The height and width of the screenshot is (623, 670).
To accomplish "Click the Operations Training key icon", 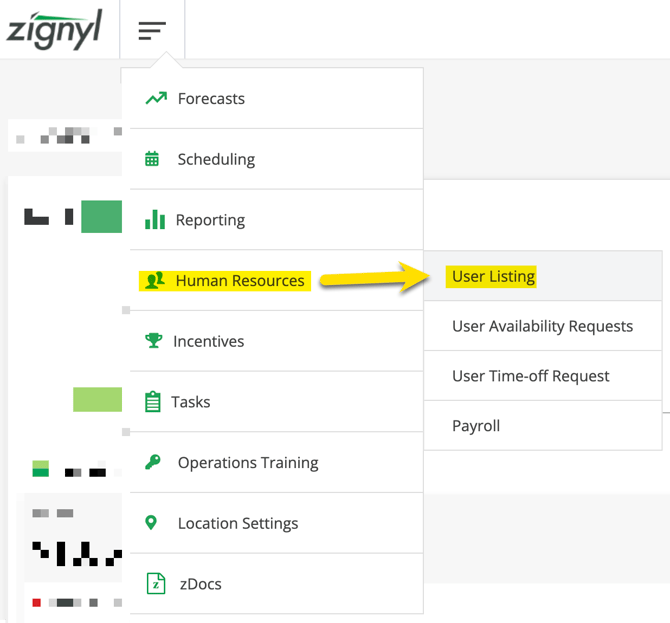I will pos(152,463).
